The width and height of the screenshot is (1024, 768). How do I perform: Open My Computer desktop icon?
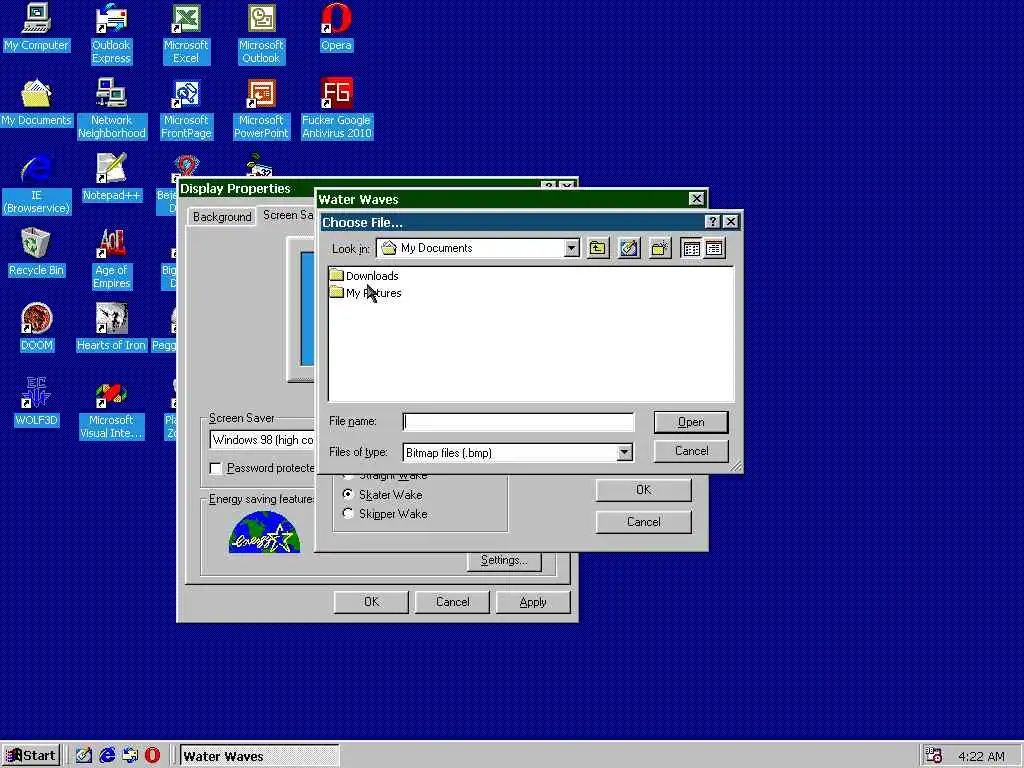(x=36, y=27)
